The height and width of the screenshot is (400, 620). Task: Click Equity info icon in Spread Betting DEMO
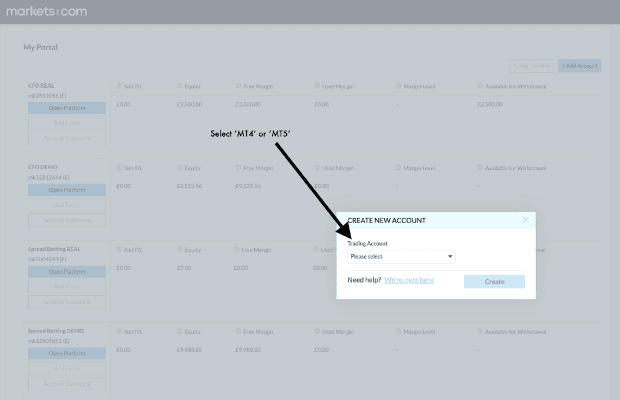pyautogui.click(x=180, y=331)
